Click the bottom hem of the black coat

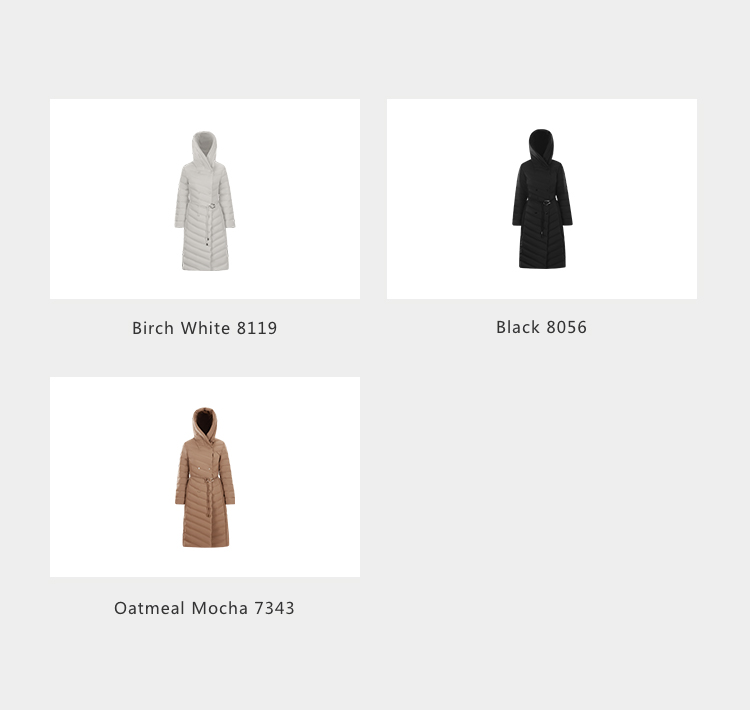click(x=542, y=264)
